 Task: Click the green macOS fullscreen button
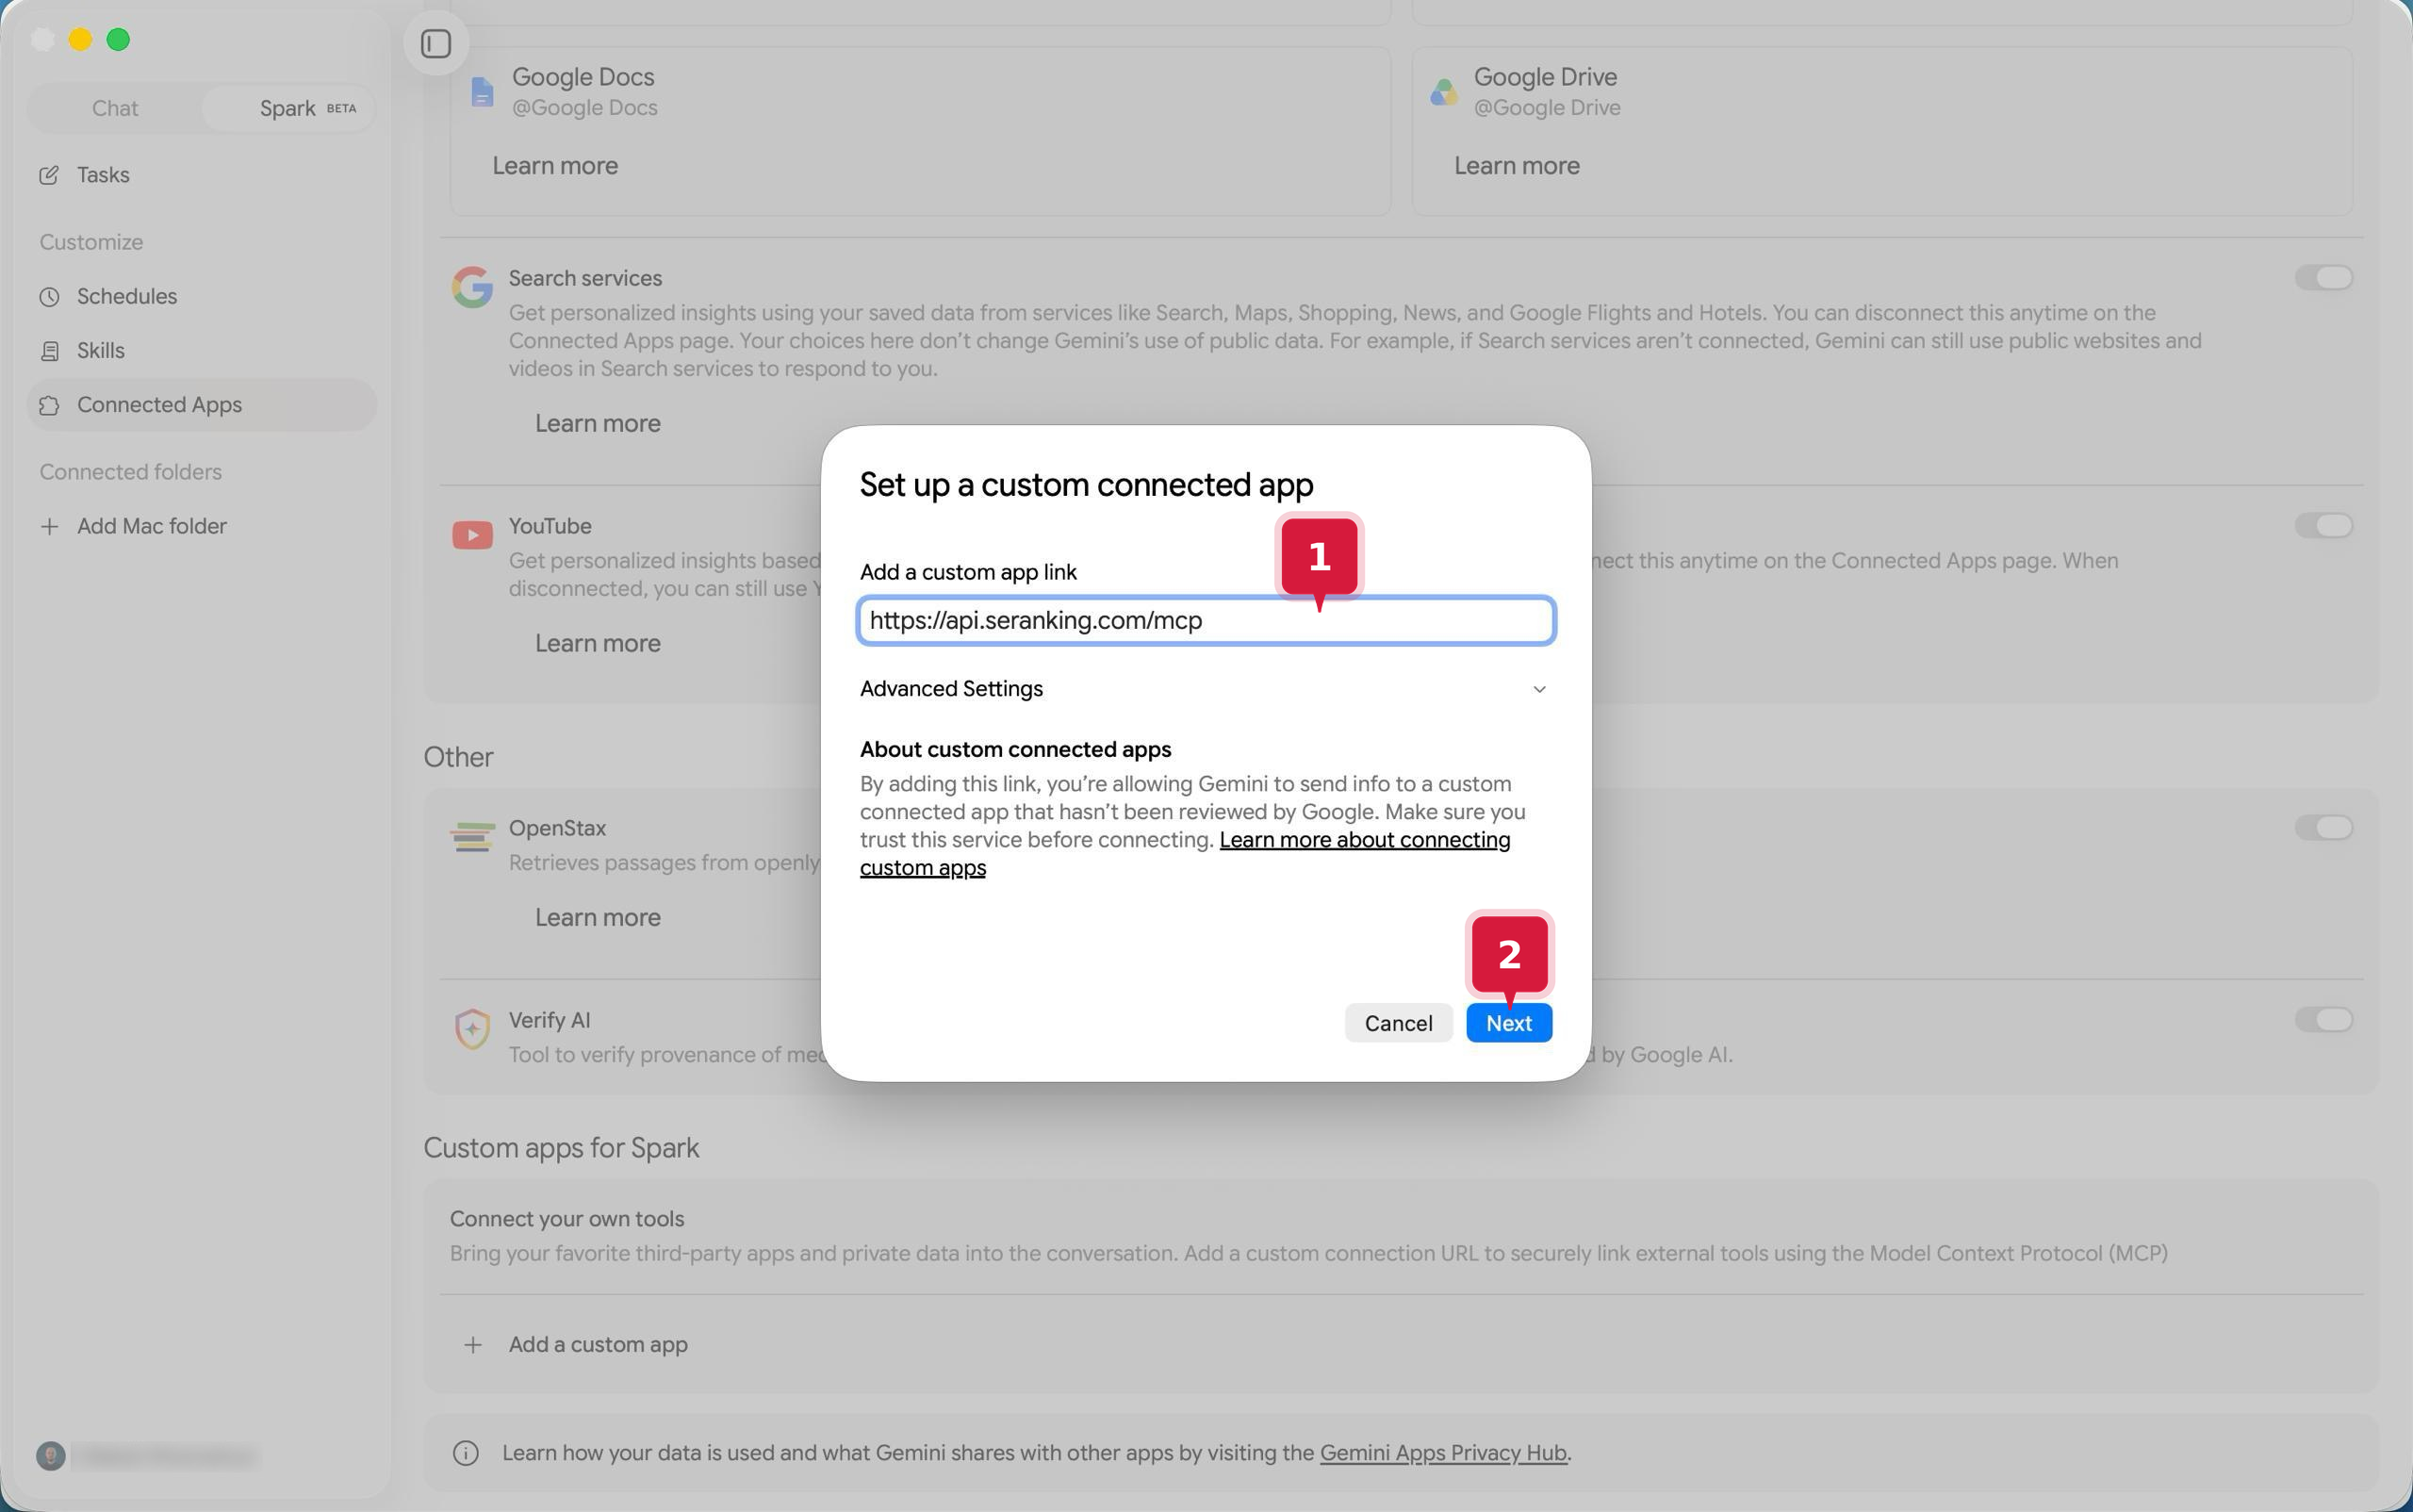coord(118,39)
